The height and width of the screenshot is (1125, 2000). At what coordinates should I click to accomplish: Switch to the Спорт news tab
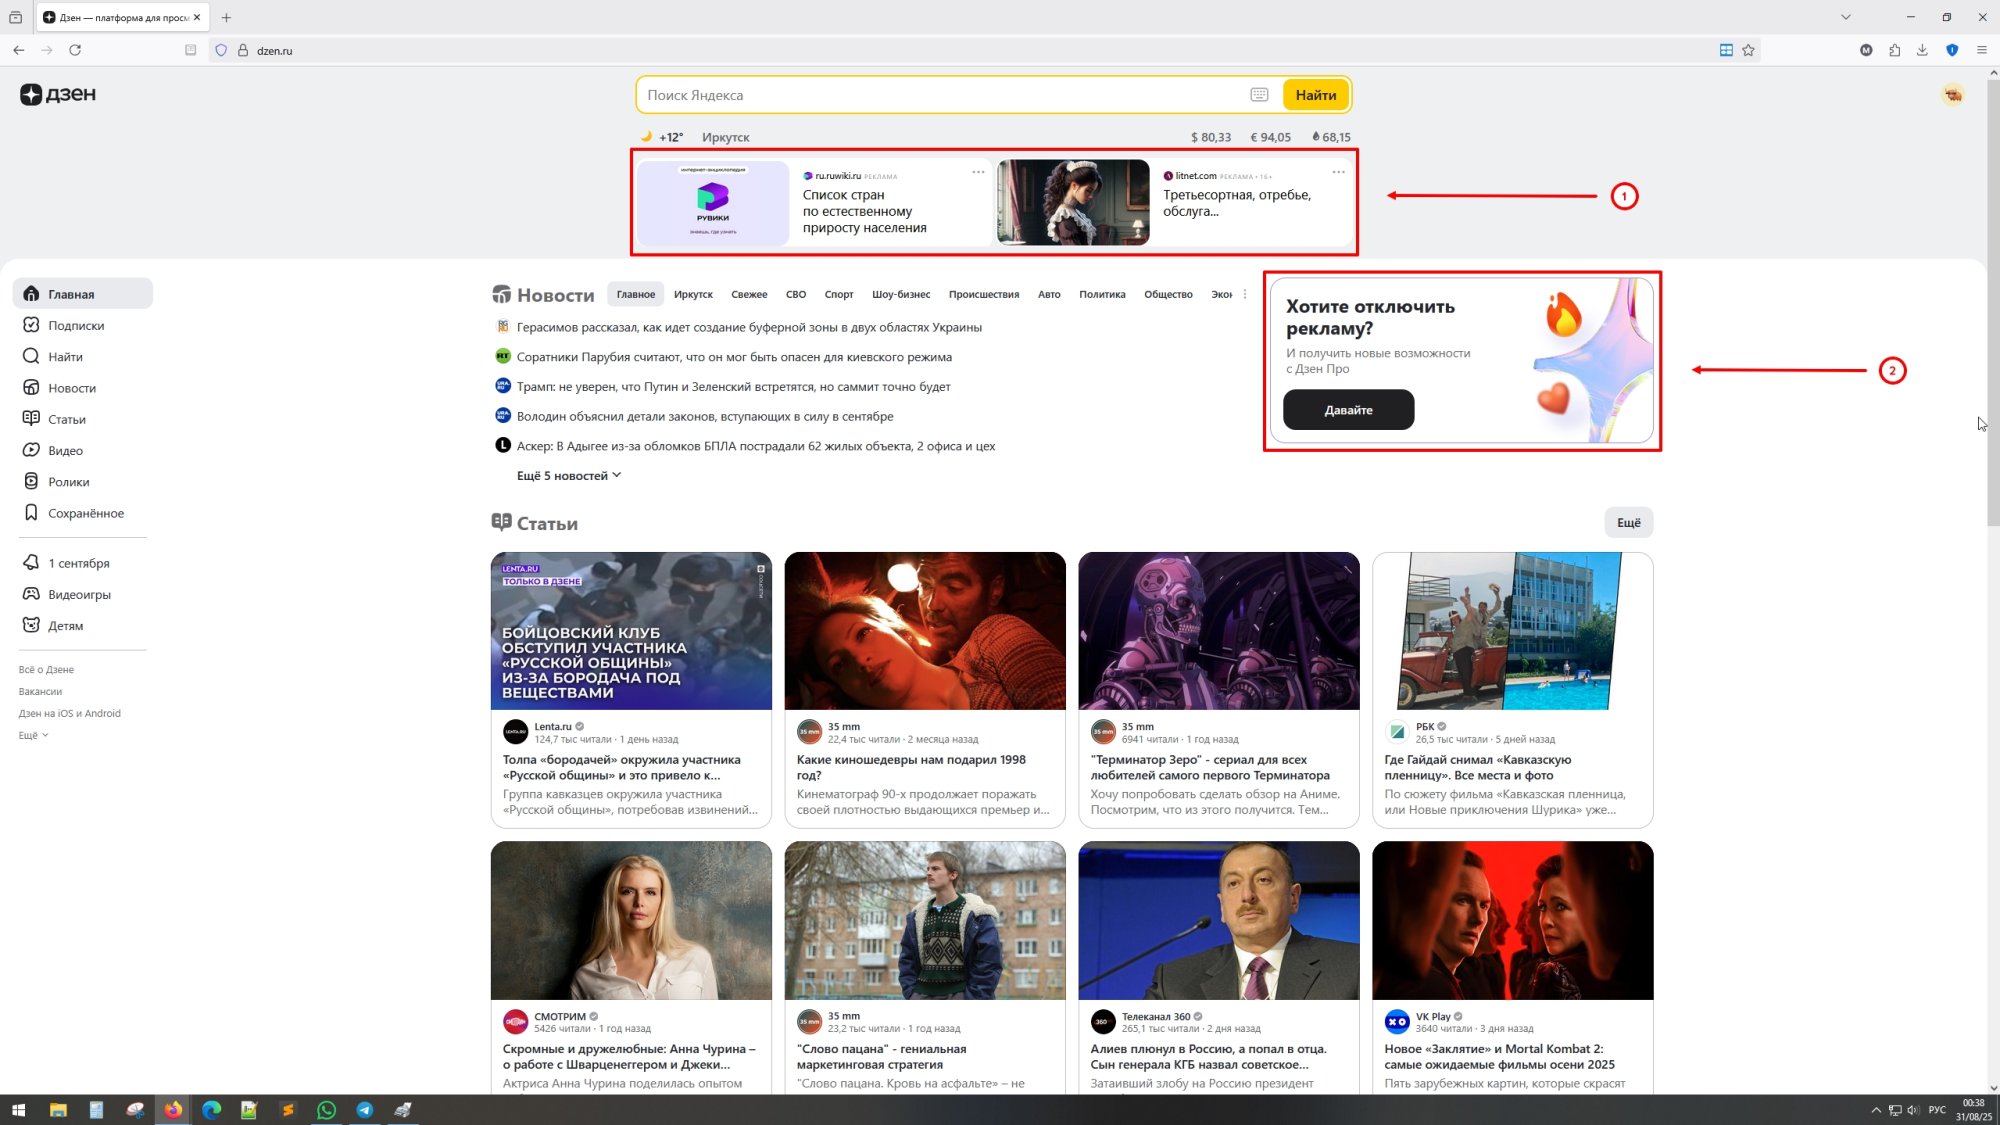(x=839, y=294)
